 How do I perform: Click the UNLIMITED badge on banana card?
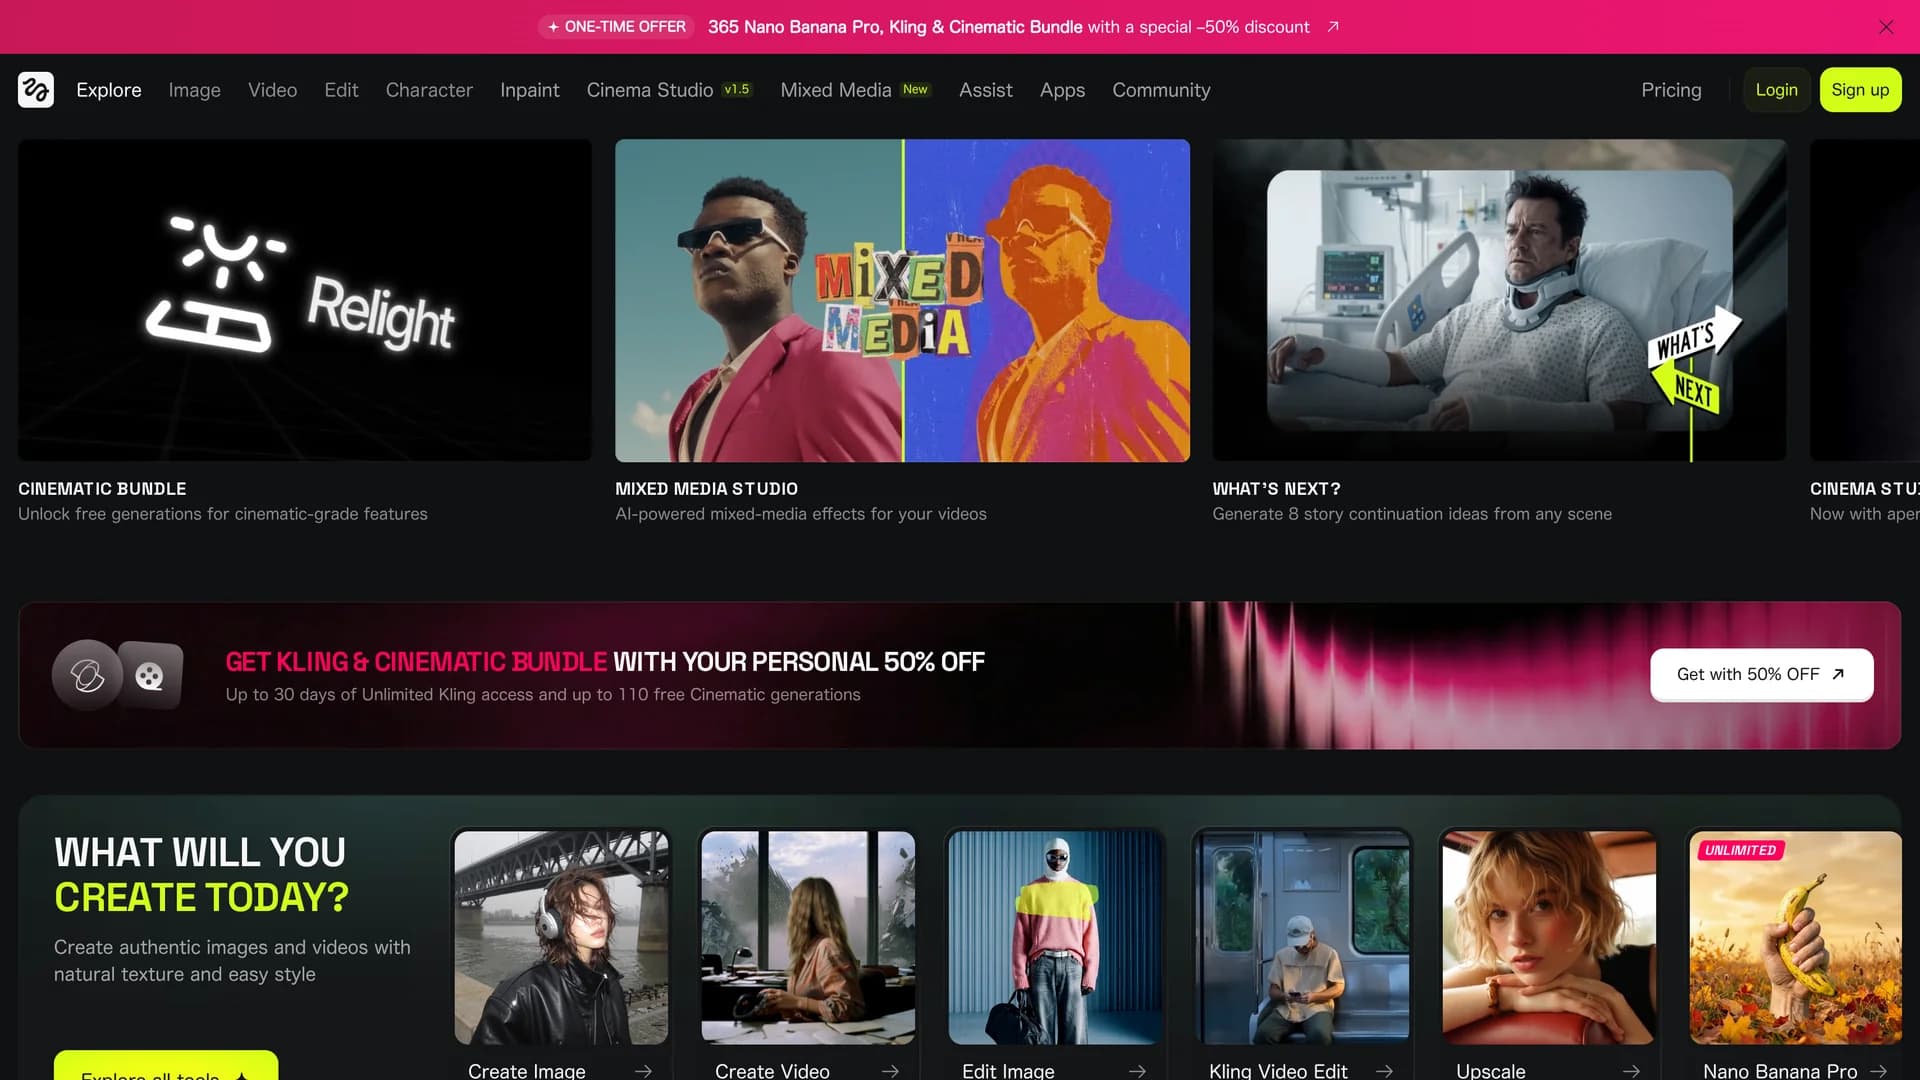point(1741,850)
